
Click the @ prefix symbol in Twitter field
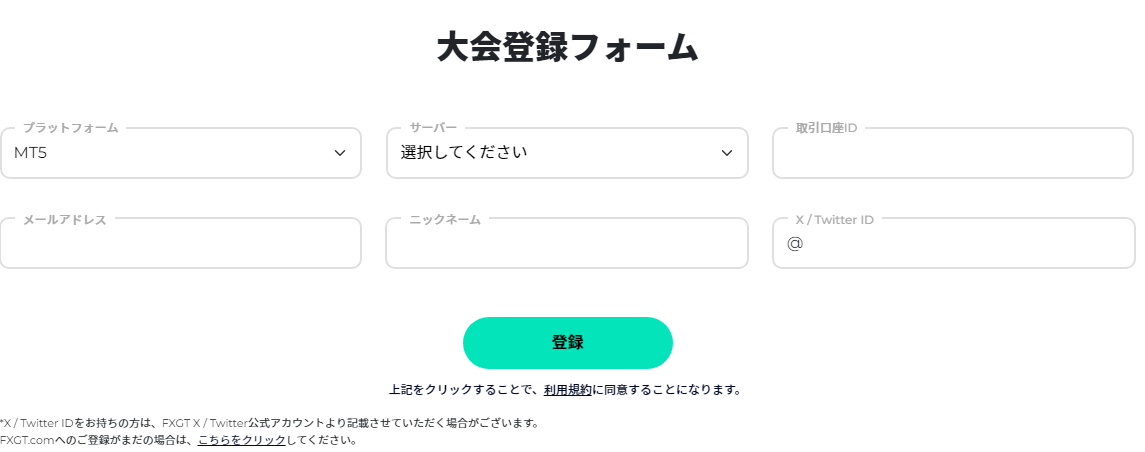pos(795,244)
